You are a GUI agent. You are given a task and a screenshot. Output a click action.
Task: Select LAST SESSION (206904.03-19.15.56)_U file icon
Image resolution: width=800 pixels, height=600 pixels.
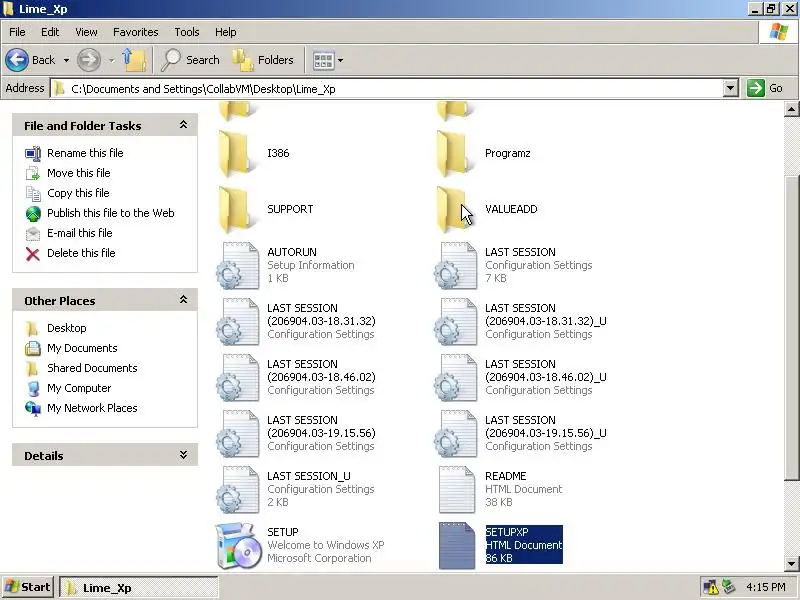(x=455, y=434)
